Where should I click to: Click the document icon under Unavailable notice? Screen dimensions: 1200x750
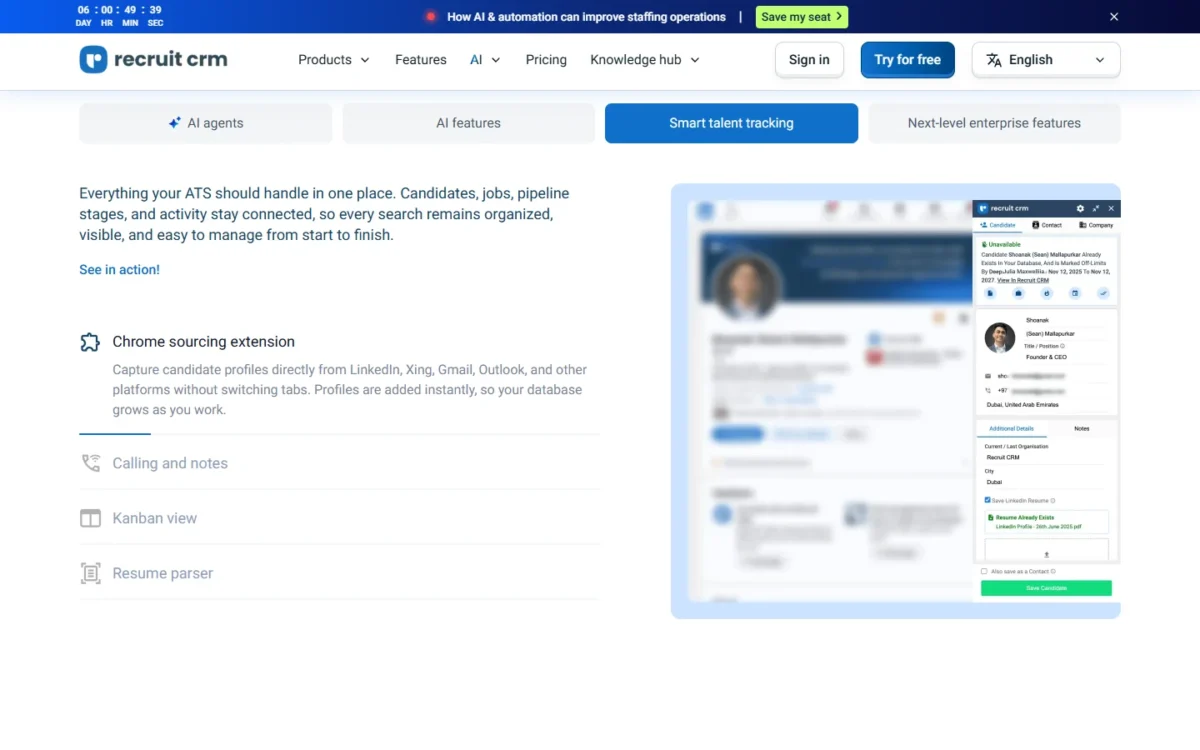coord(990,293)
